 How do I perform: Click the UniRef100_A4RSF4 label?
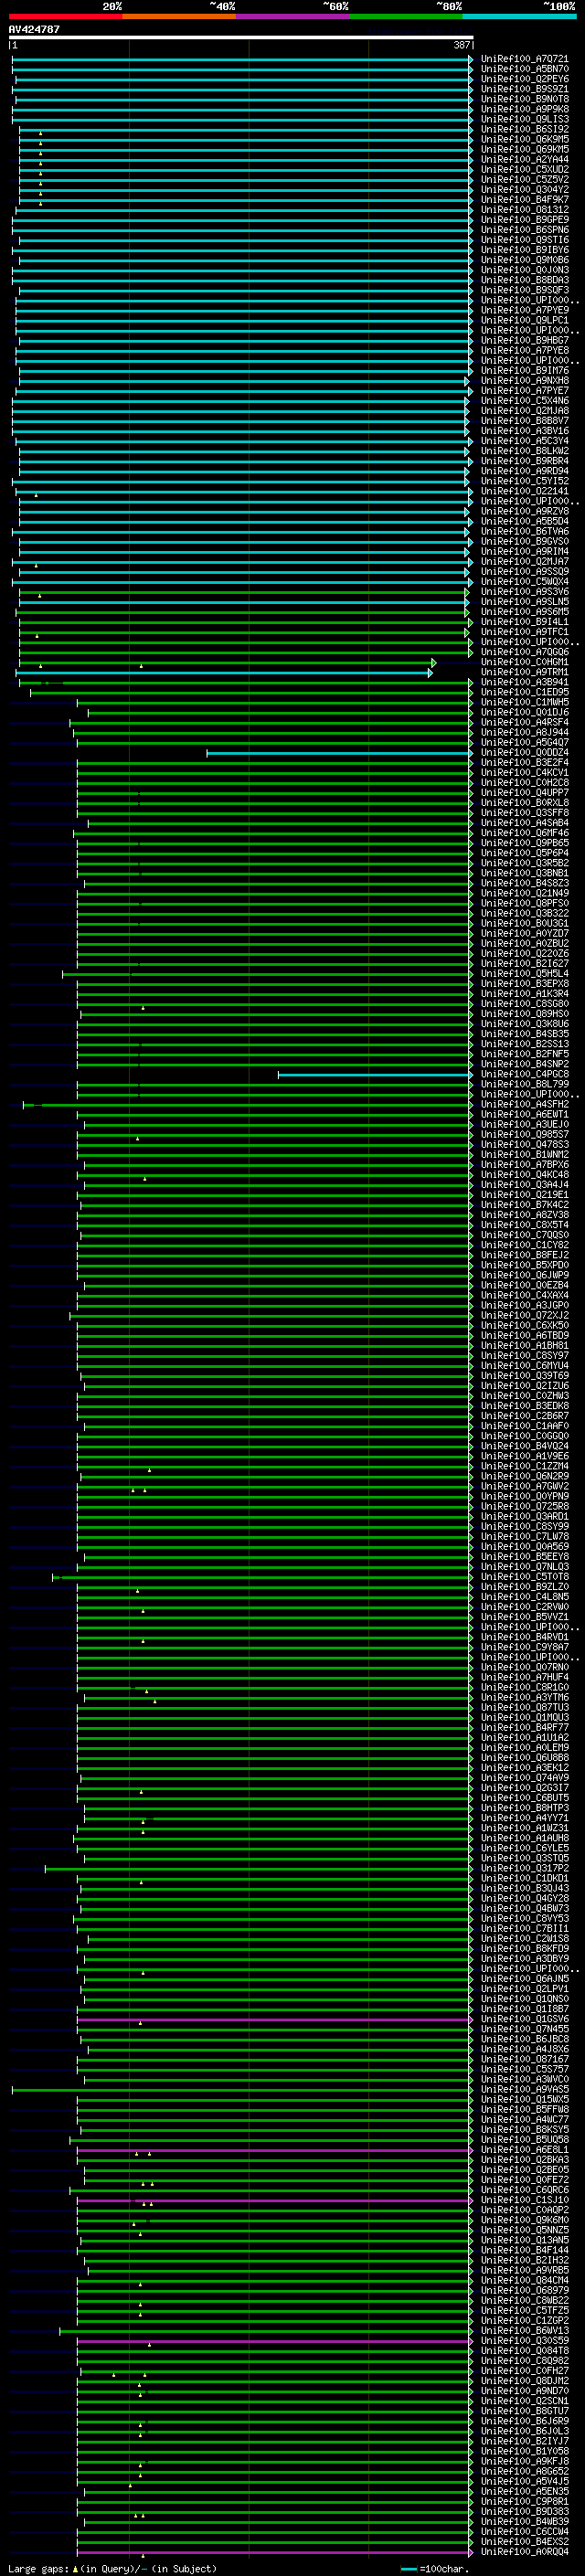[525, 722]
